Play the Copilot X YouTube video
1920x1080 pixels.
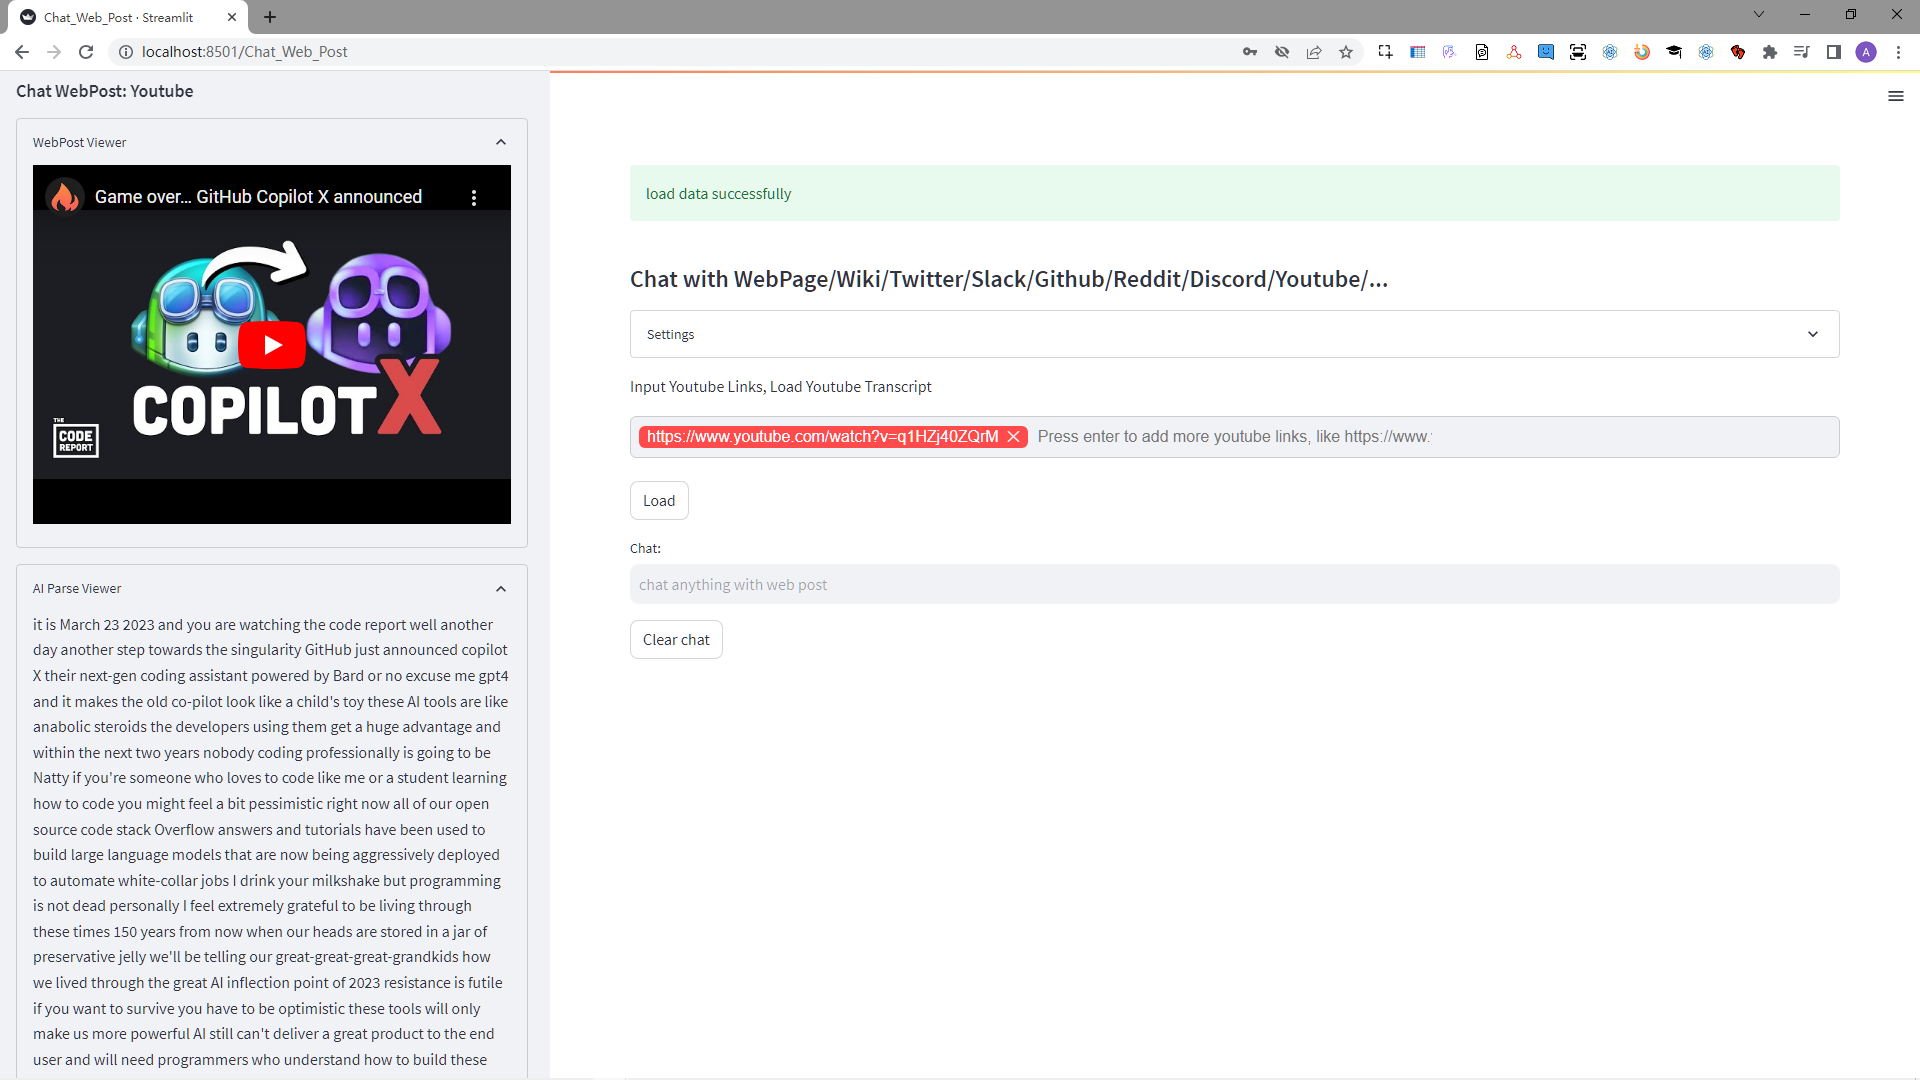271,344
